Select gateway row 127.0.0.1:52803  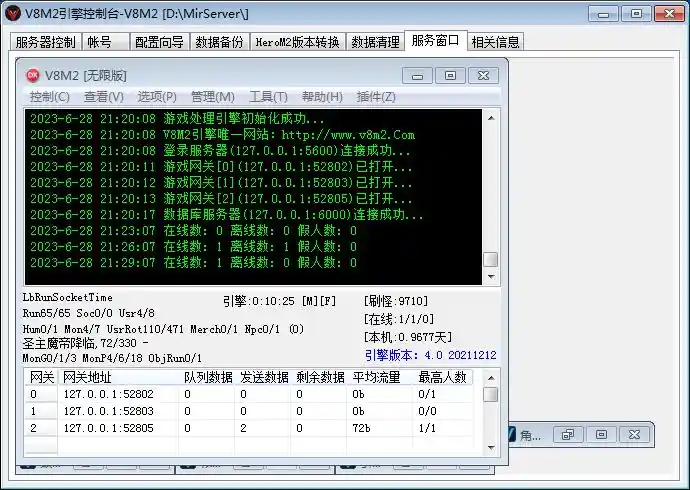click(249, 411)
